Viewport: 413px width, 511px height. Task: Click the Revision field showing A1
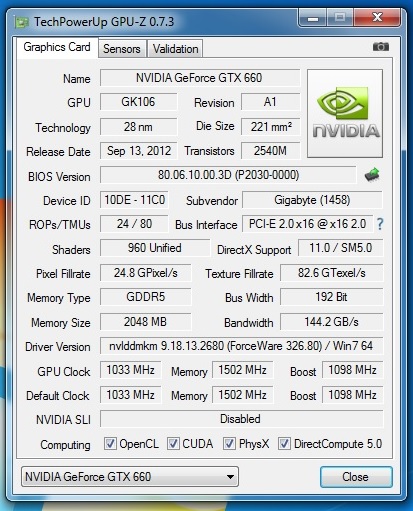[270, 102]
